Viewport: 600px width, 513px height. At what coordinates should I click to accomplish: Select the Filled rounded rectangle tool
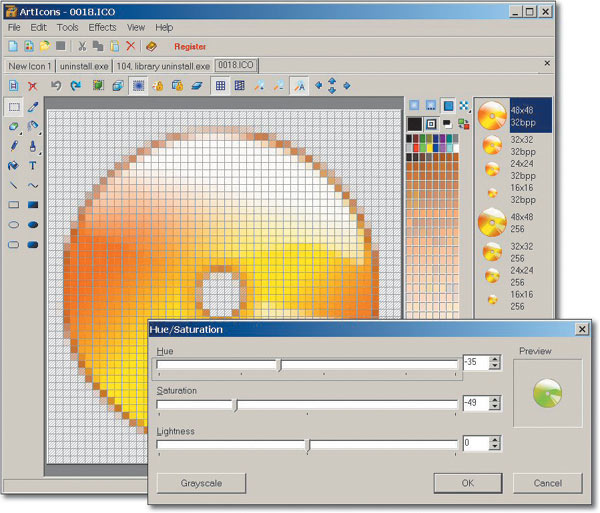[33, 244]
